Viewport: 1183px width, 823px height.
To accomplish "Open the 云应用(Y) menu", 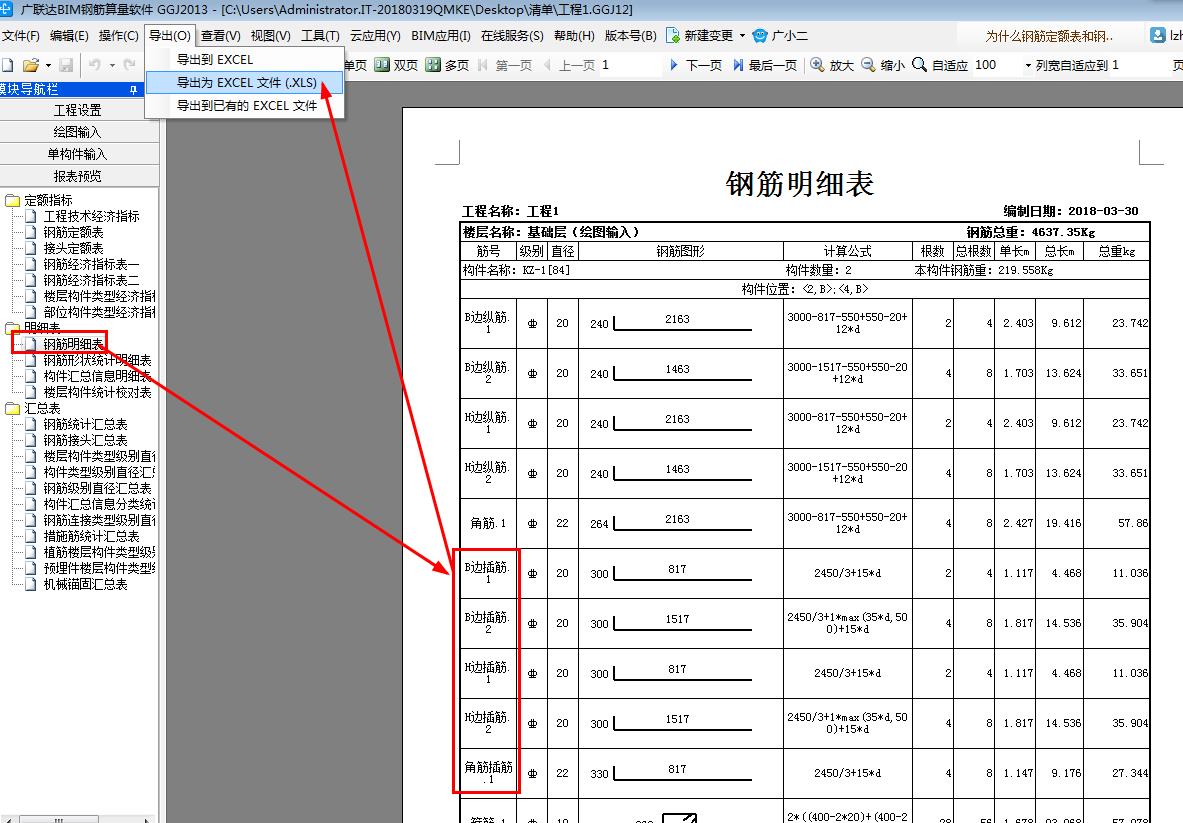I will (x=375, y=35).
